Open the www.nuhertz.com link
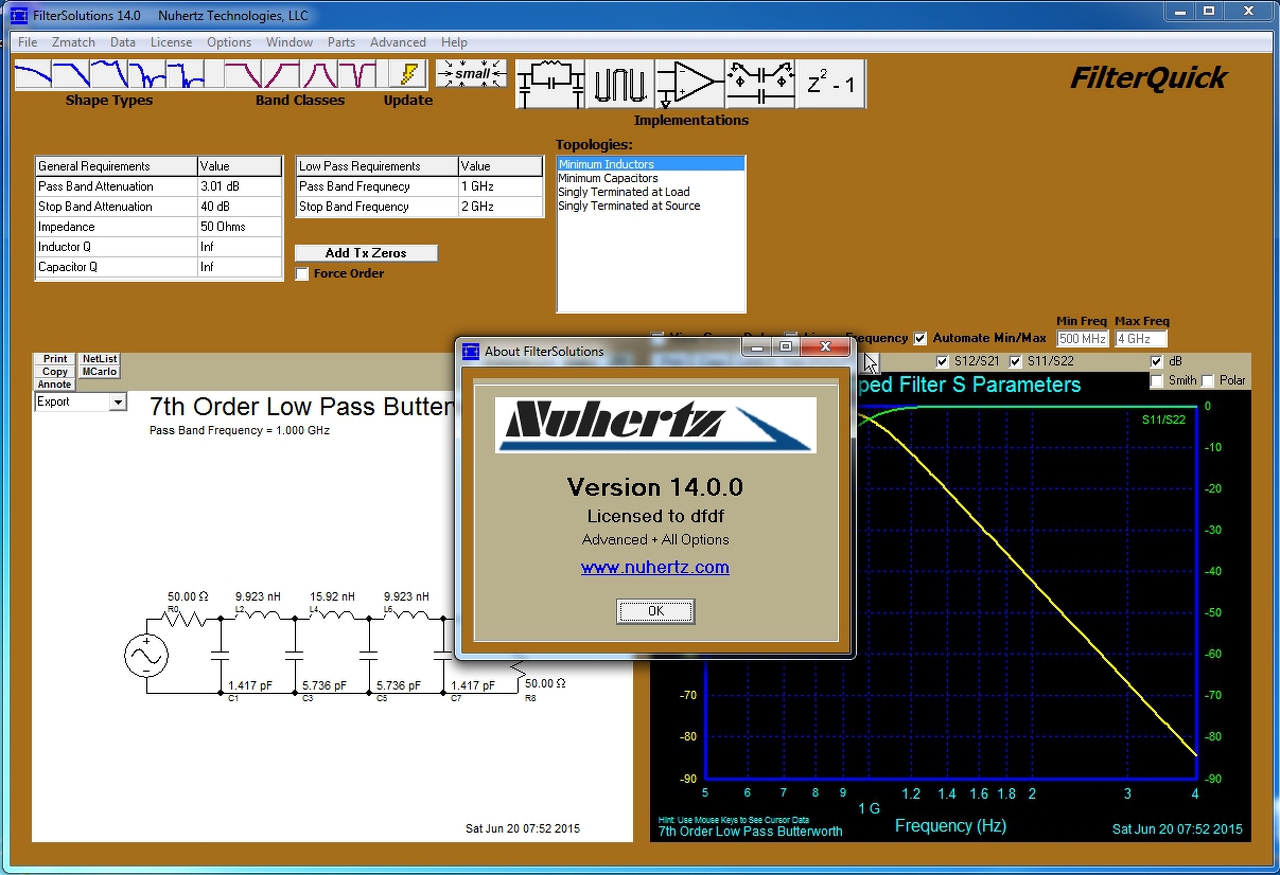The width and height of the screenshot is (1280, 875). coord(655,567)
